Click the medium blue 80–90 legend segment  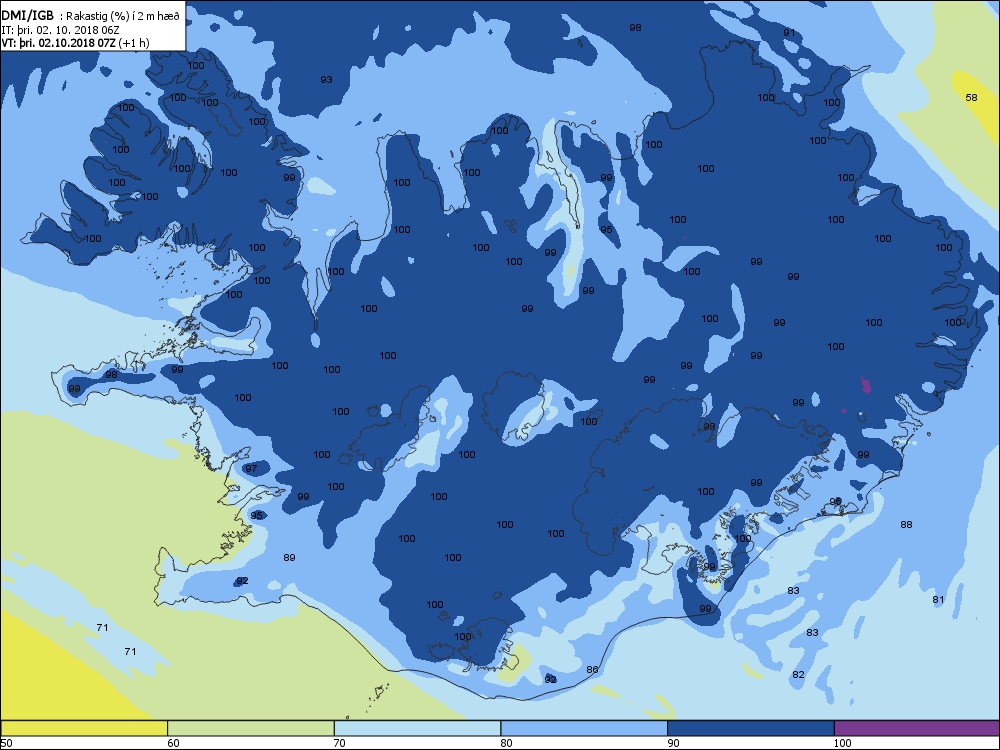click(x=584, y=728)
